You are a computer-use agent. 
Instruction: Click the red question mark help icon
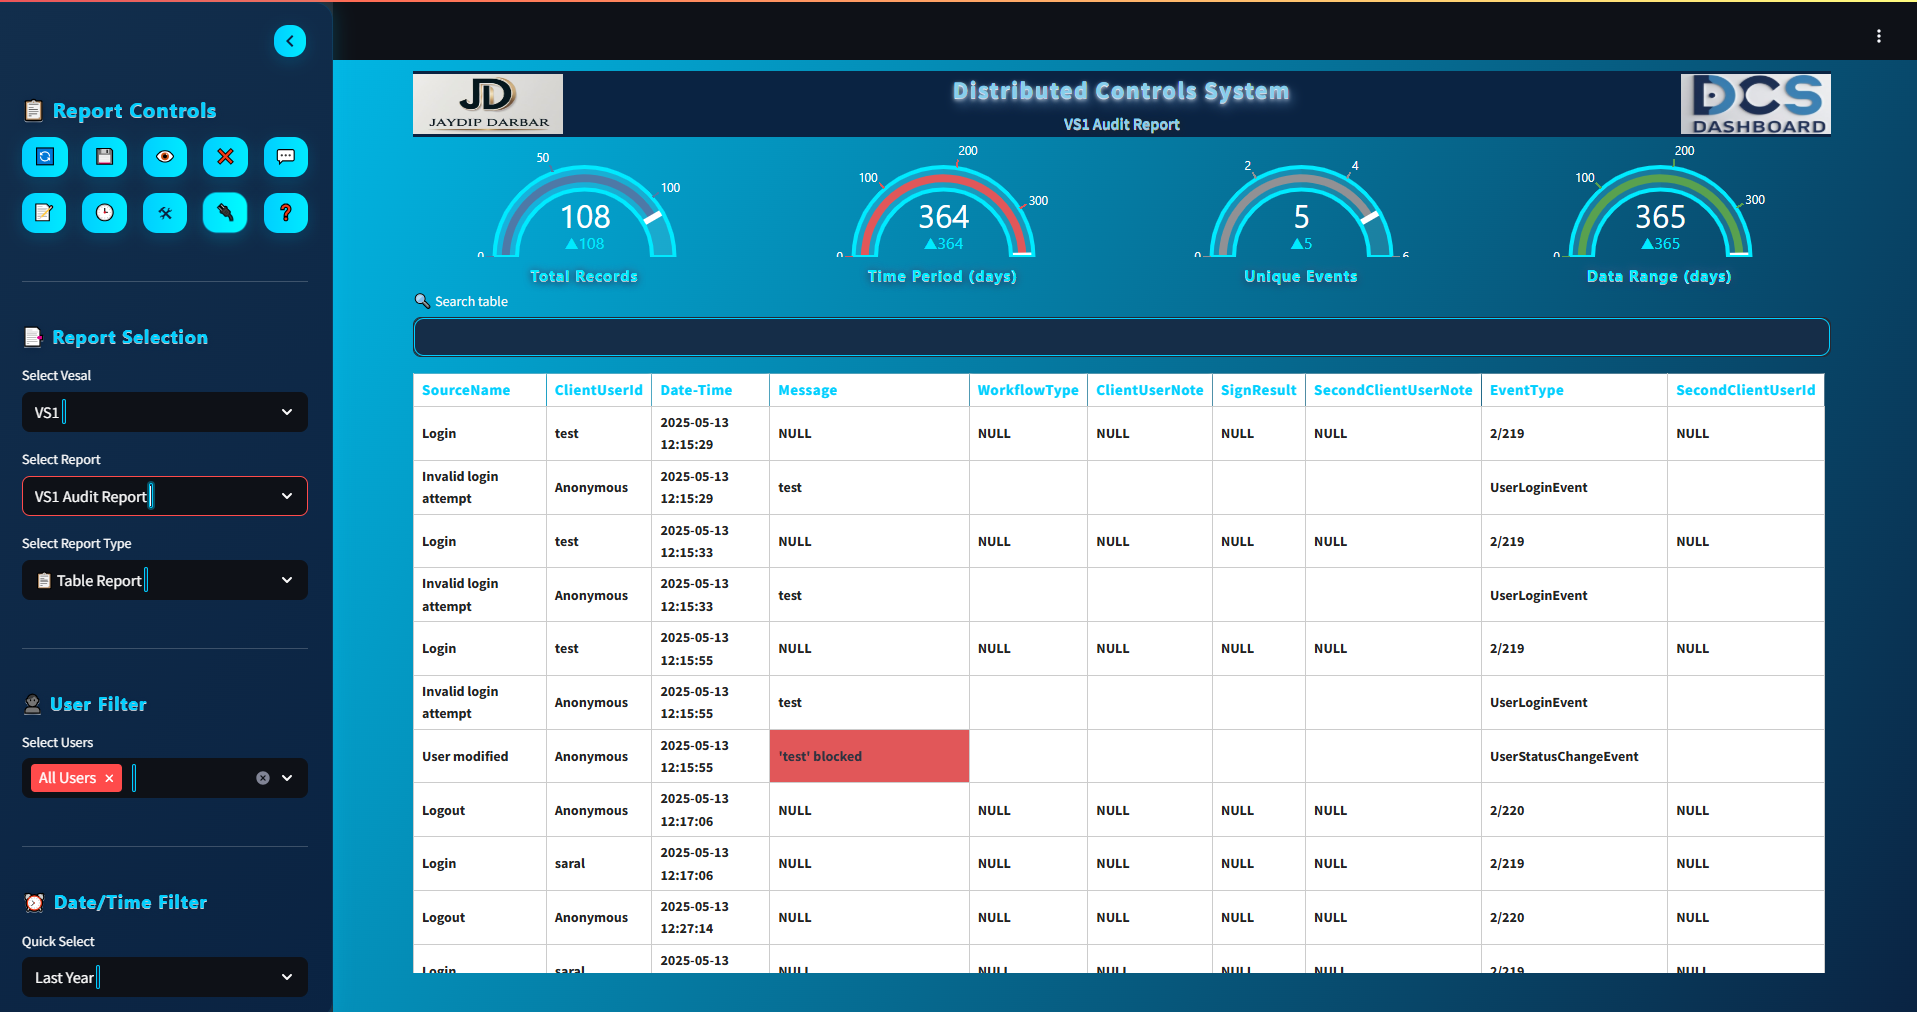pyautogui.click(x=285, y=213)
